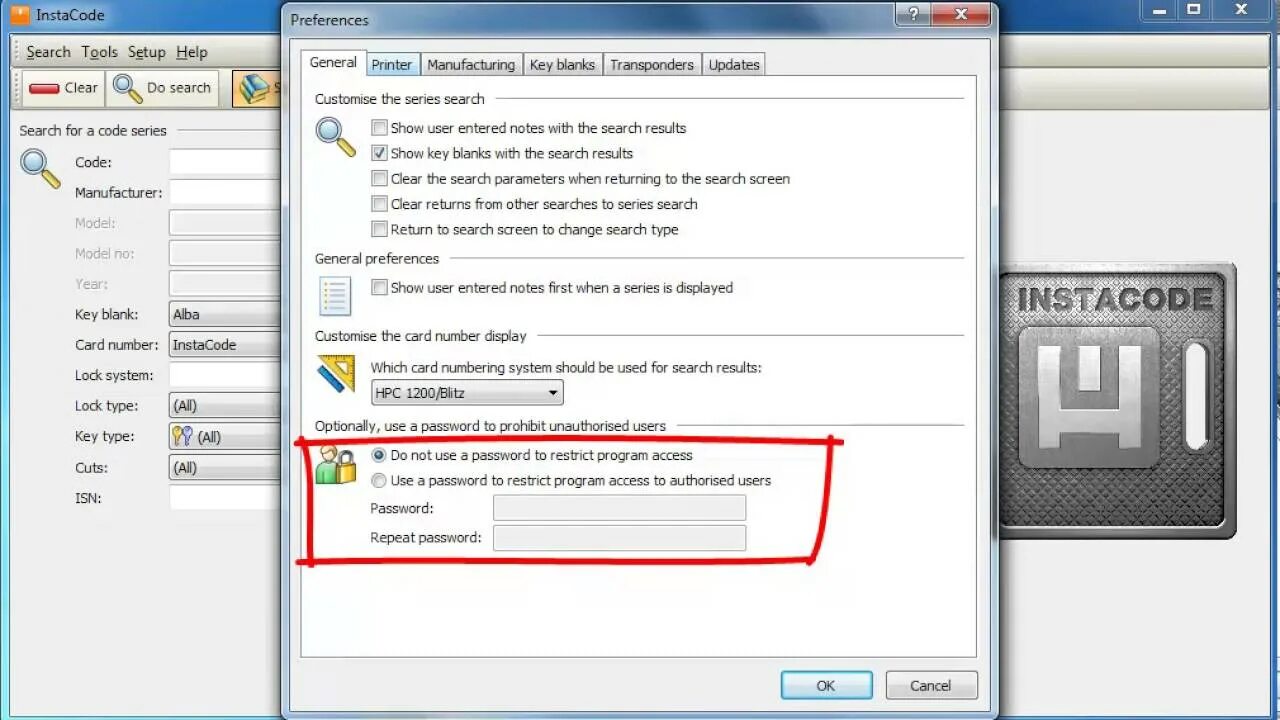Open the Key type dropdown showing (All)
Image resolution: width=1280 pixels, height=720 pixels.
pyautogui.click(x=225, y=437)
